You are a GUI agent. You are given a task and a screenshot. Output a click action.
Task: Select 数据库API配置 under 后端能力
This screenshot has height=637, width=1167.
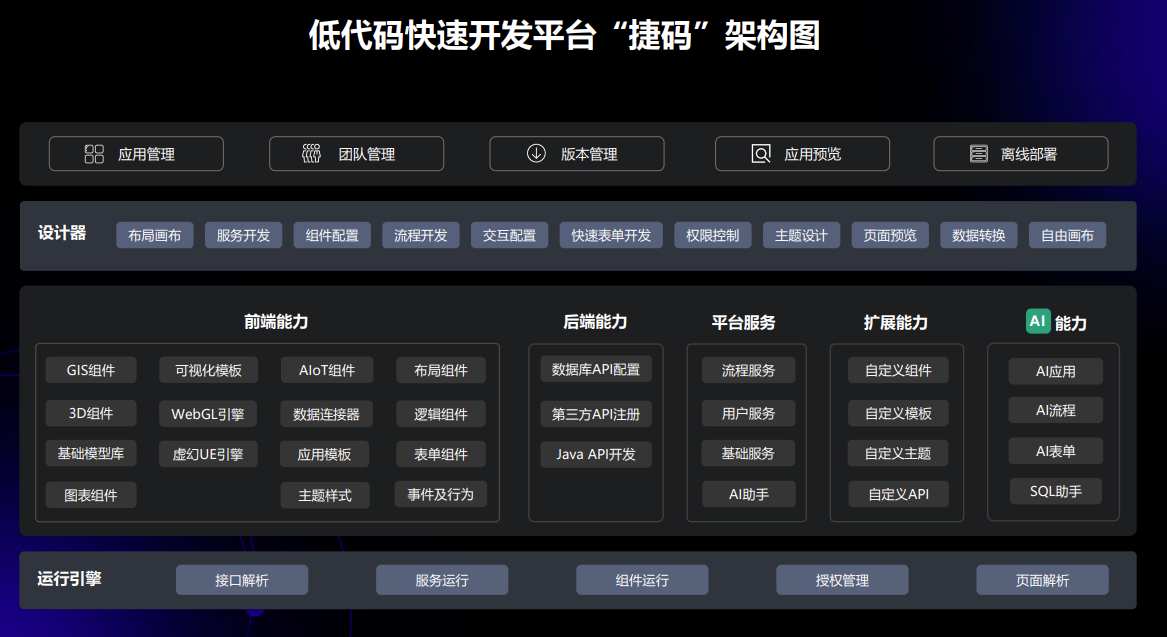[596, 369]
